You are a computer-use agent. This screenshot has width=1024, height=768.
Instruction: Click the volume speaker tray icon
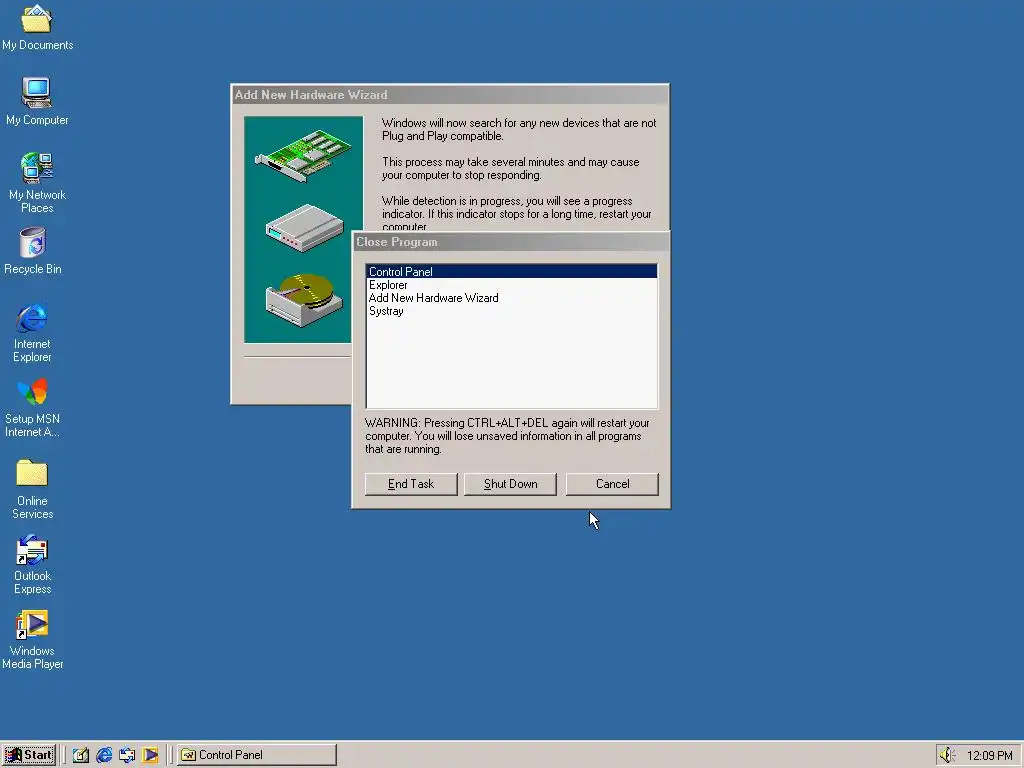[x=947, y=755]
